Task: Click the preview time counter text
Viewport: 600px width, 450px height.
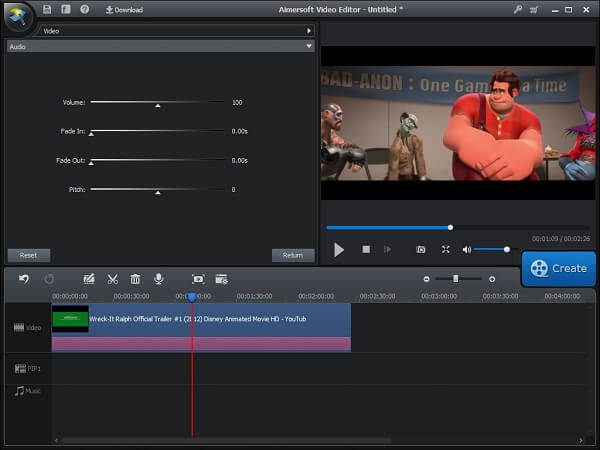Action: pos(561,239)
